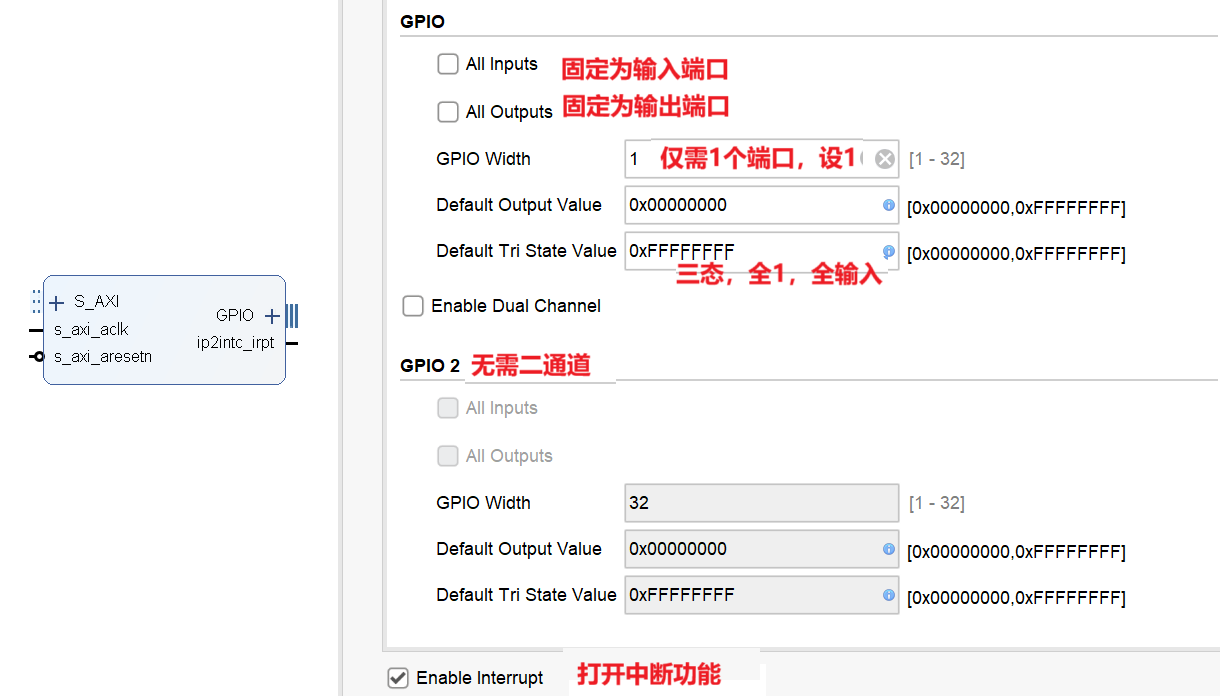
Task: Clear the GPIO Width field with X icon
Action: [885, 159]
